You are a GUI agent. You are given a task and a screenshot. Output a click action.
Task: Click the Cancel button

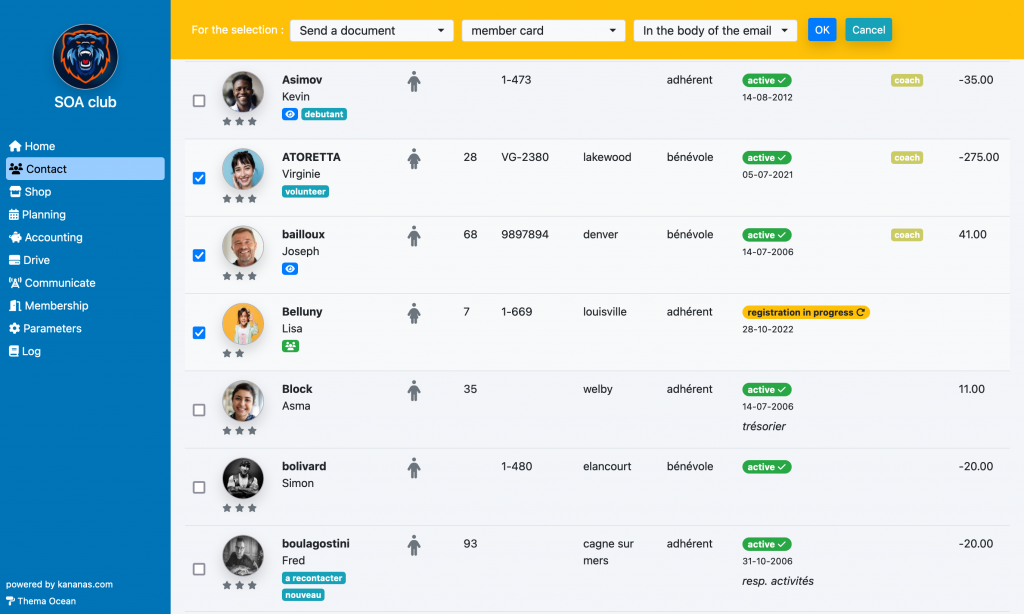click(x=869, y=30)
